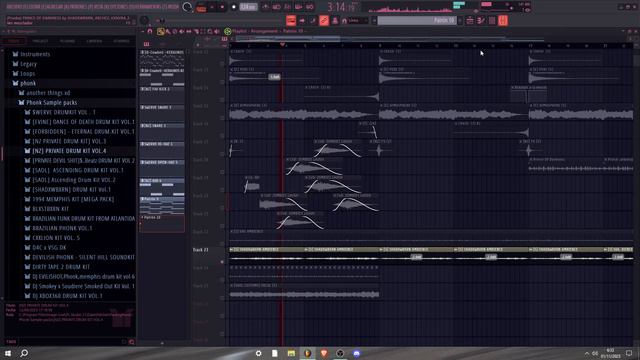
Task: Mute Track 24 using its LED toggle
Action: (222, 280)
